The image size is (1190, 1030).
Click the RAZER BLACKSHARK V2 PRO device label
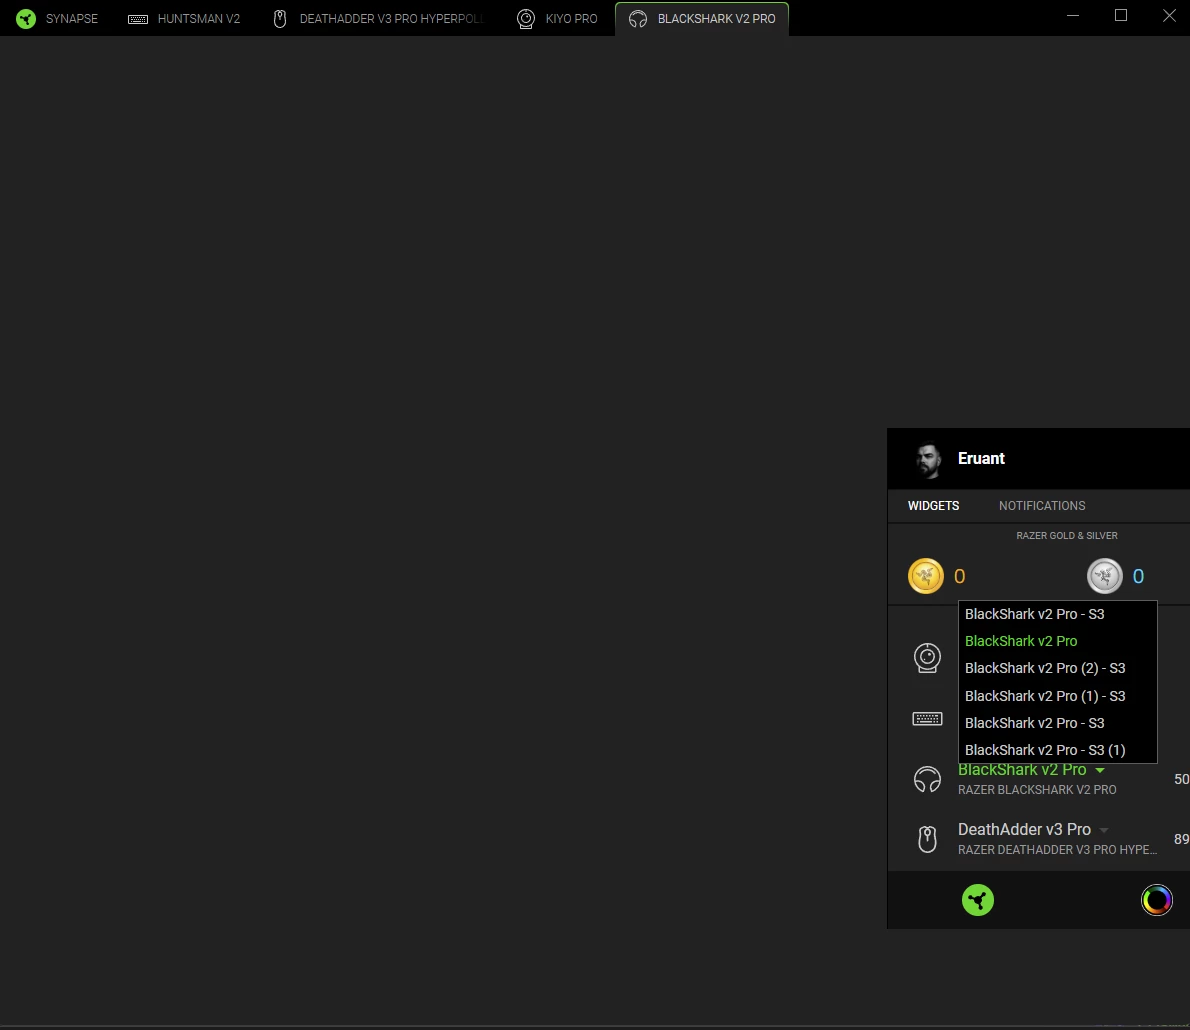click(1037, 790)
